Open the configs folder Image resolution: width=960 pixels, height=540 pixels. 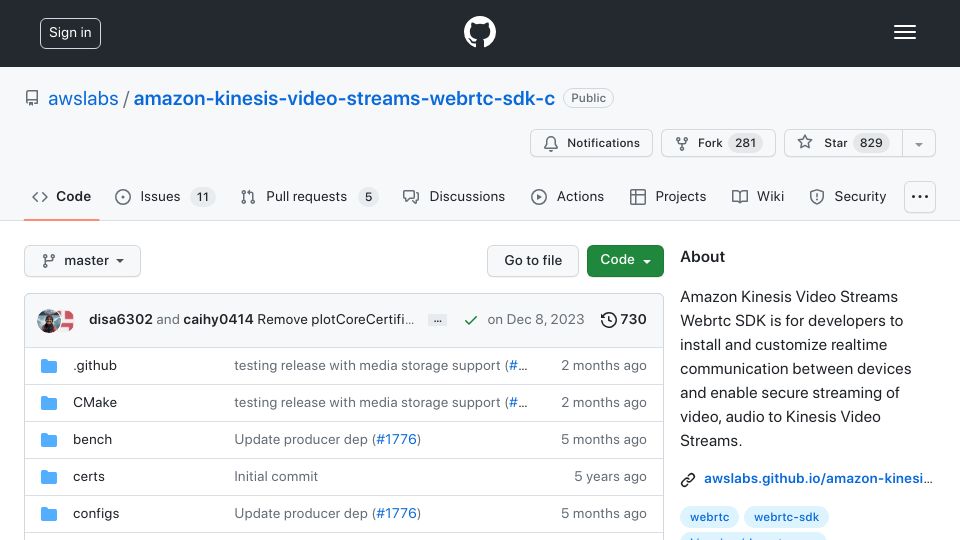96,514
